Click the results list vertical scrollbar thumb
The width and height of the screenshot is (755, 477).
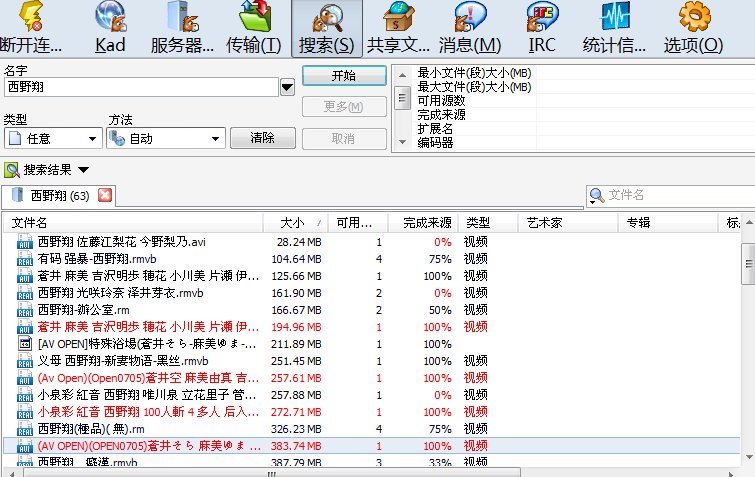[x=748, y=264]
